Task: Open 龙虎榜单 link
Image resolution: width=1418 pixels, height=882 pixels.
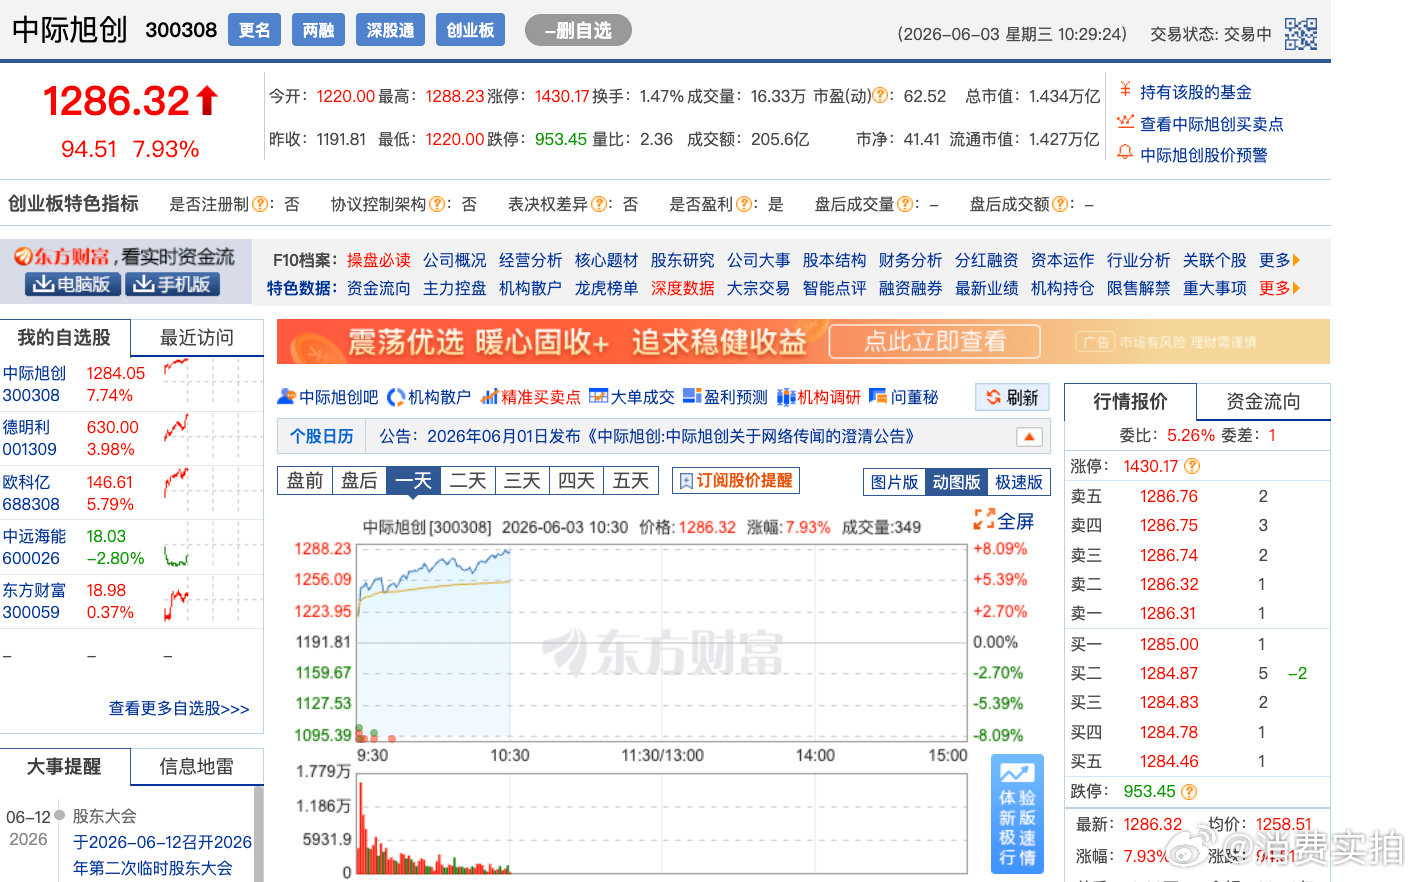Action: point(606,288)
